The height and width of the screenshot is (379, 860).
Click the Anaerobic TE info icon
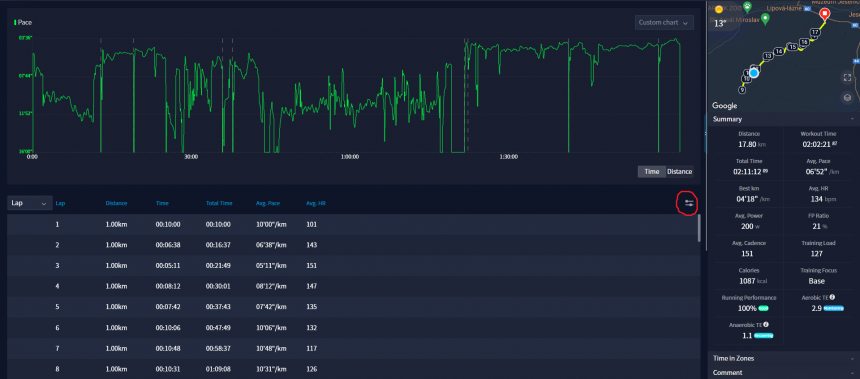point(766,325)
